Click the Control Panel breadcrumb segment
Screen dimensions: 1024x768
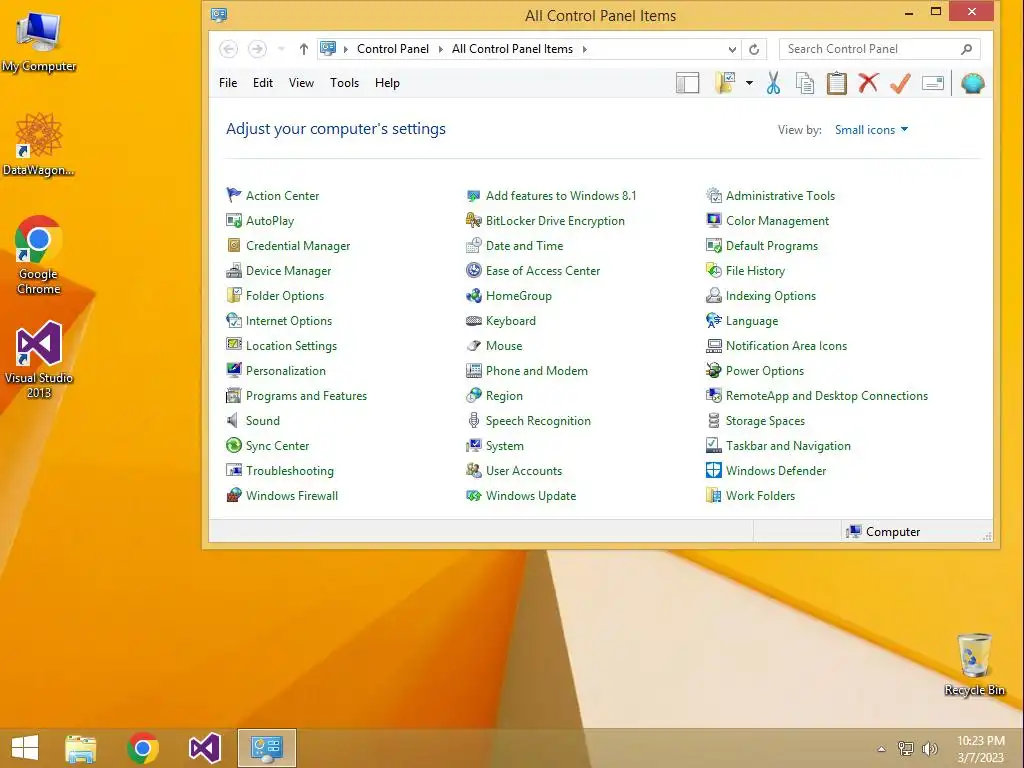coord(392,49)
